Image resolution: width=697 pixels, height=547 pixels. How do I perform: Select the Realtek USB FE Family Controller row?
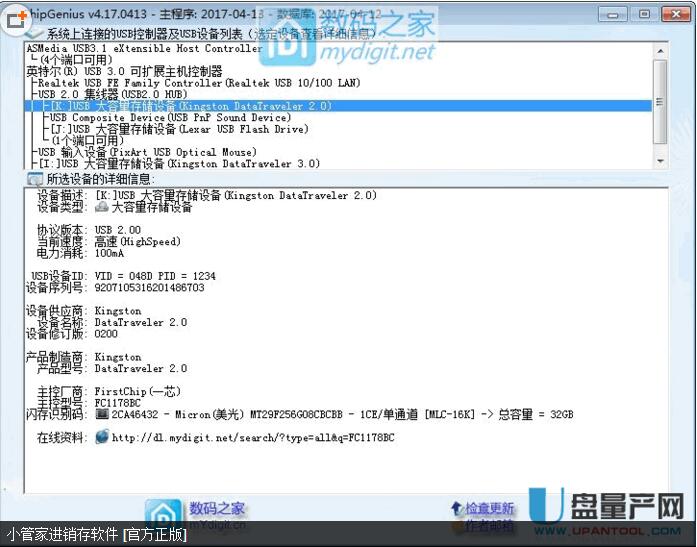(x=199, y=83)
